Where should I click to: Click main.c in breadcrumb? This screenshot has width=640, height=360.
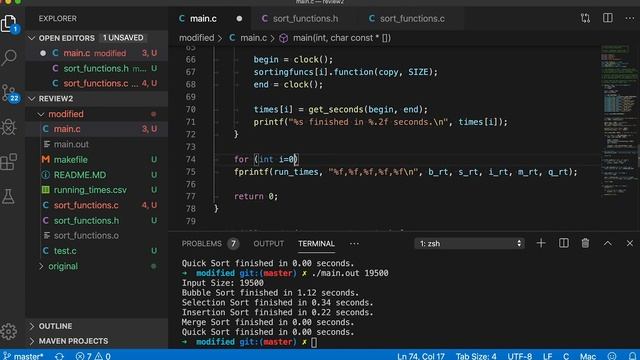(247, 38)
